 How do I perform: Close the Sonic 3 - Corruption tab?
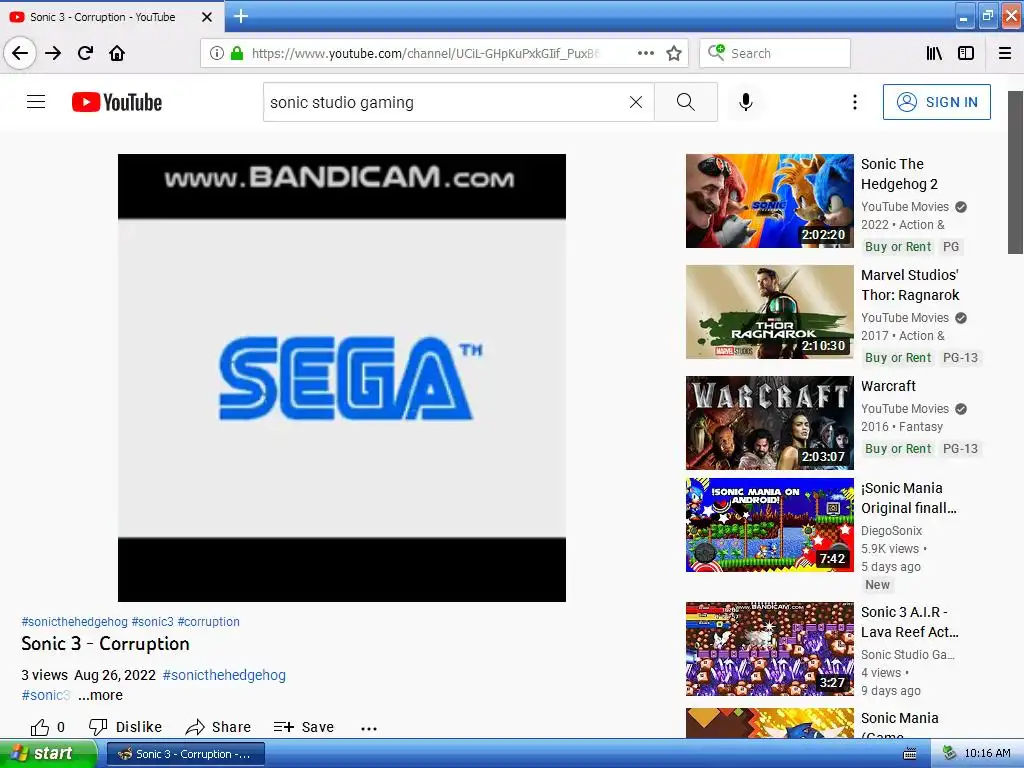207,17
